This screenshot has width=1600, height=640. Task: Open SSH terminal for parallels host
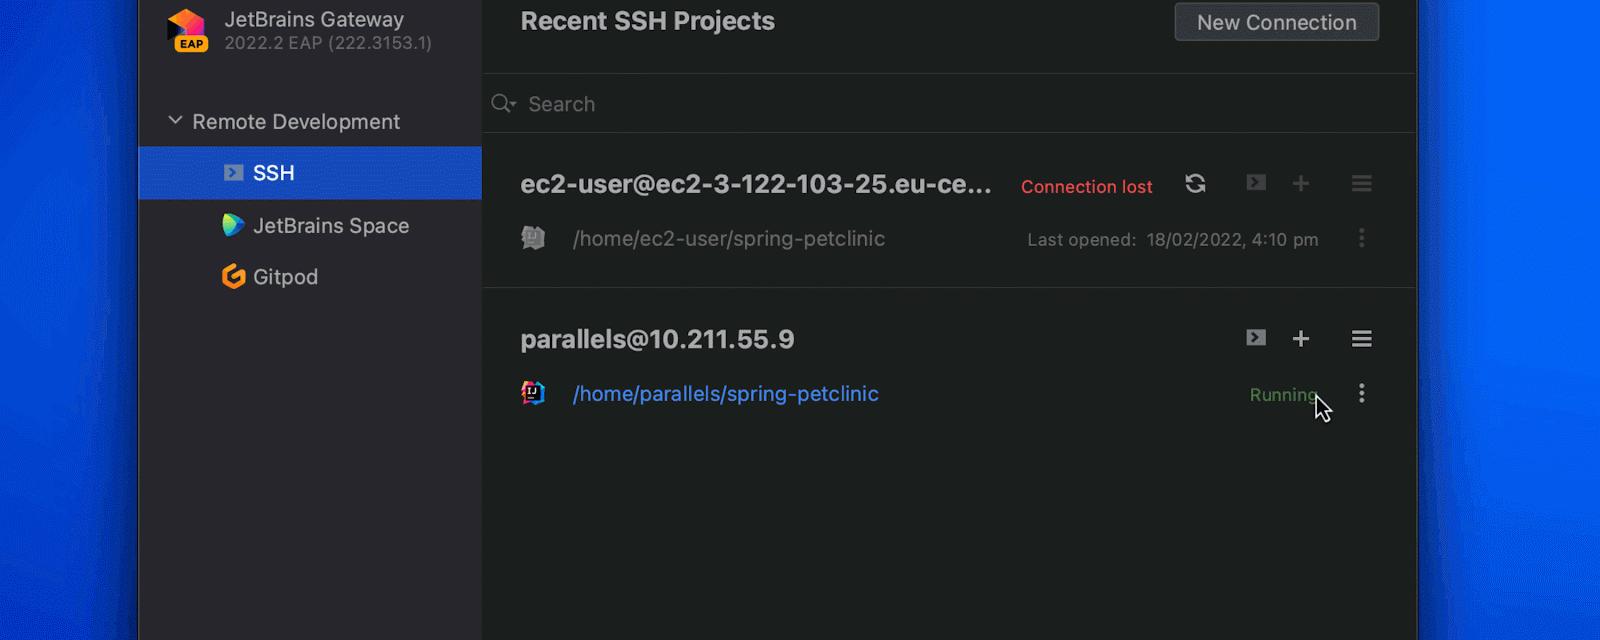[1256, 338]
